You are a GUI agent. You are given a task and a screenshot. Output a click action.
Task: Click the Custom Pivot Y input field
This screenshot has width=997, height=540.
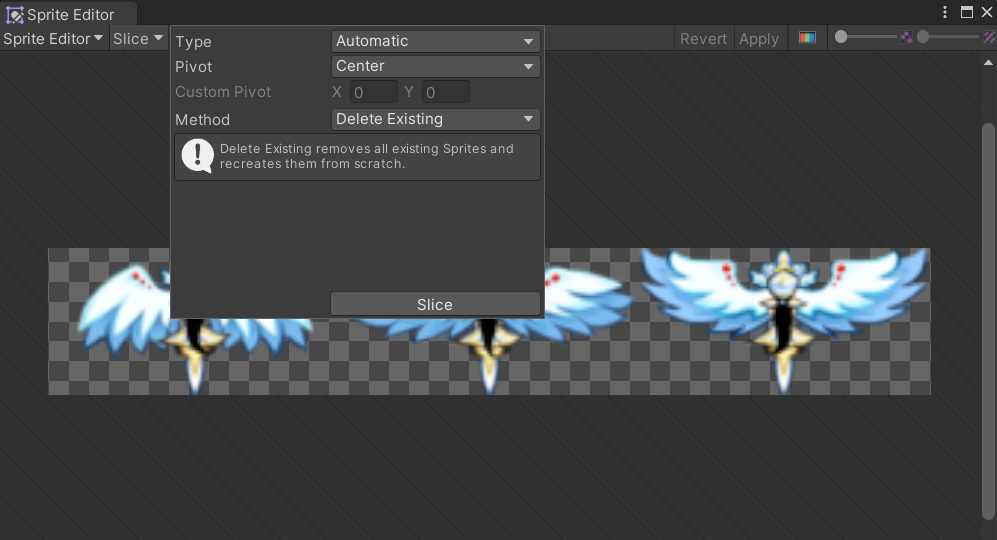point(446,92)
